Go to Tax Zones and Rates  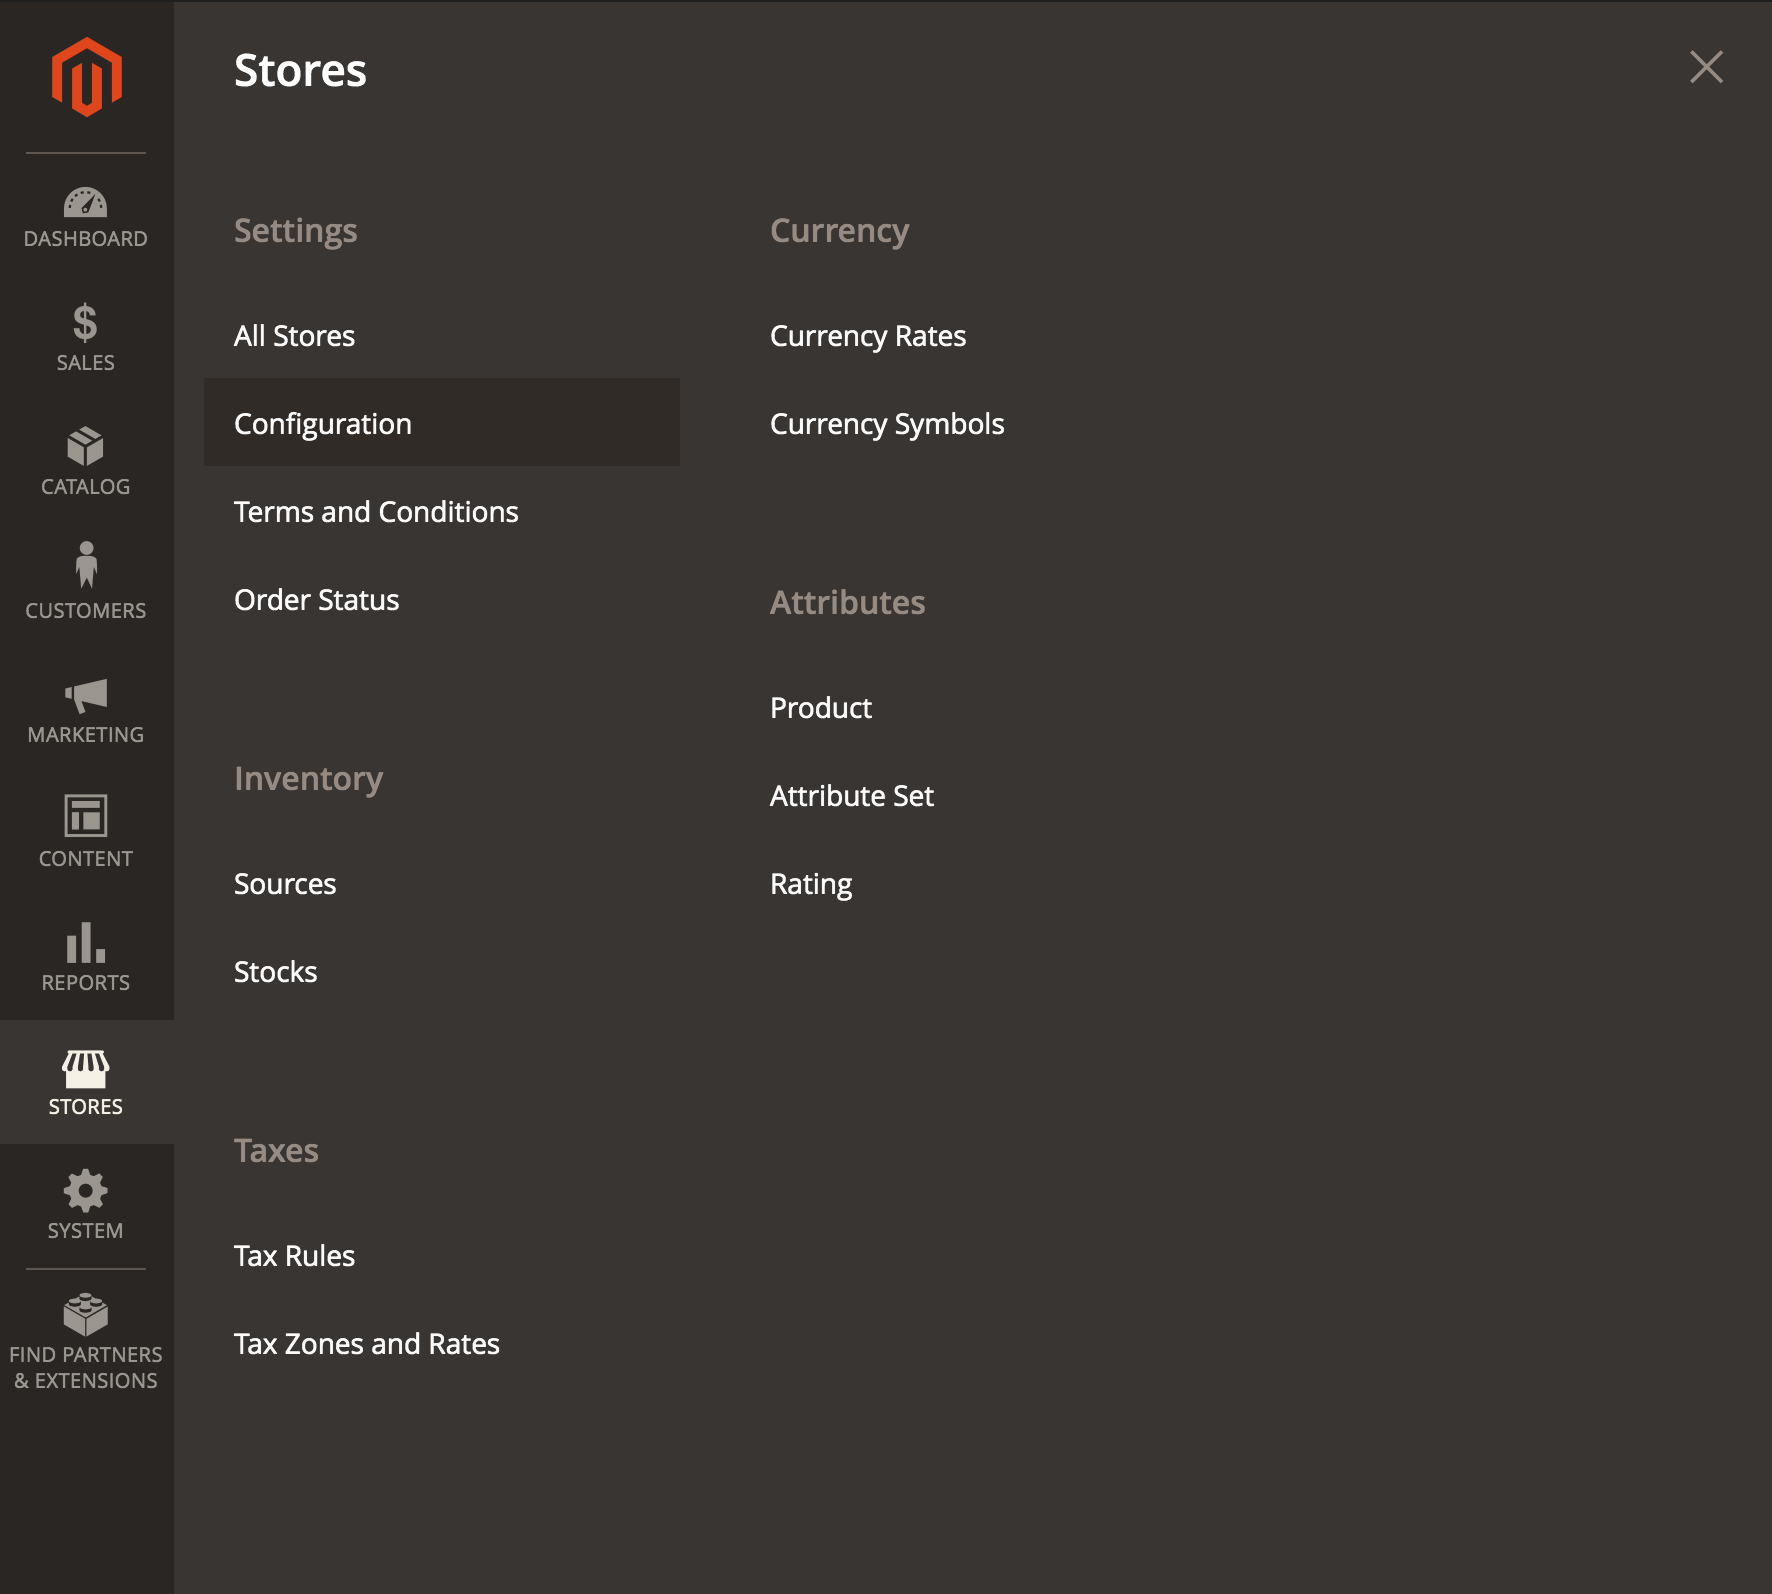pyautogui.click(x=366, y=1344)
